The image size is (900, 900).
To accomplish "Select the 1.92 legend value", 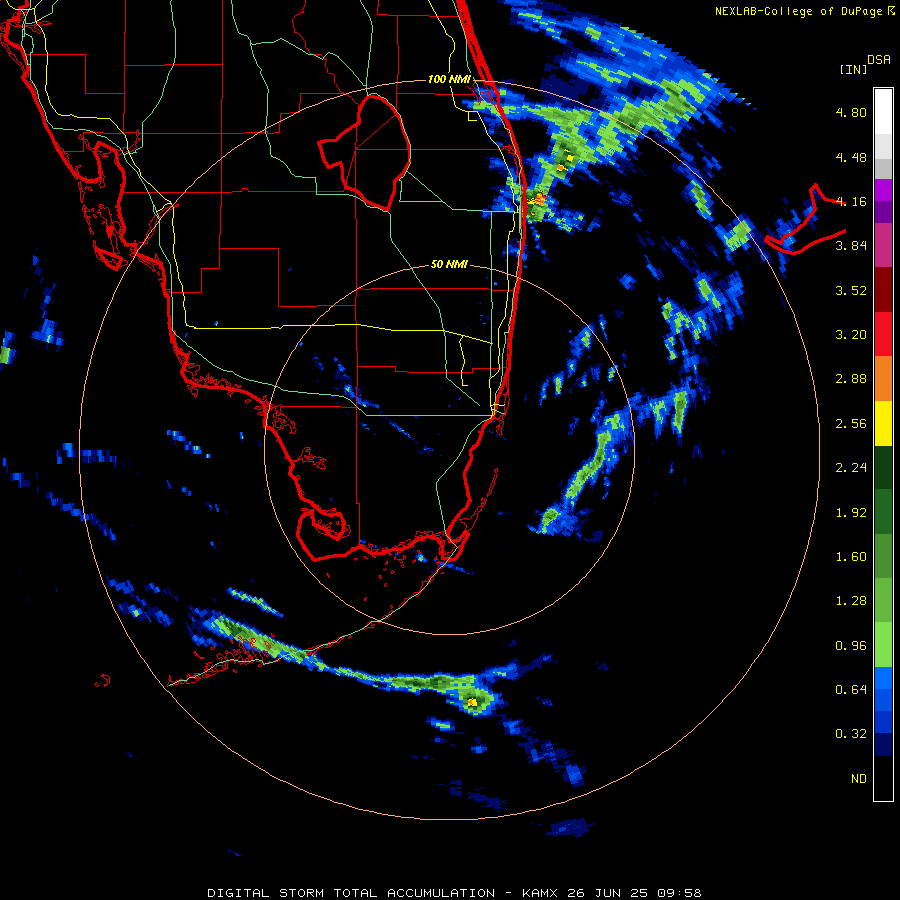I will point(851,513).
